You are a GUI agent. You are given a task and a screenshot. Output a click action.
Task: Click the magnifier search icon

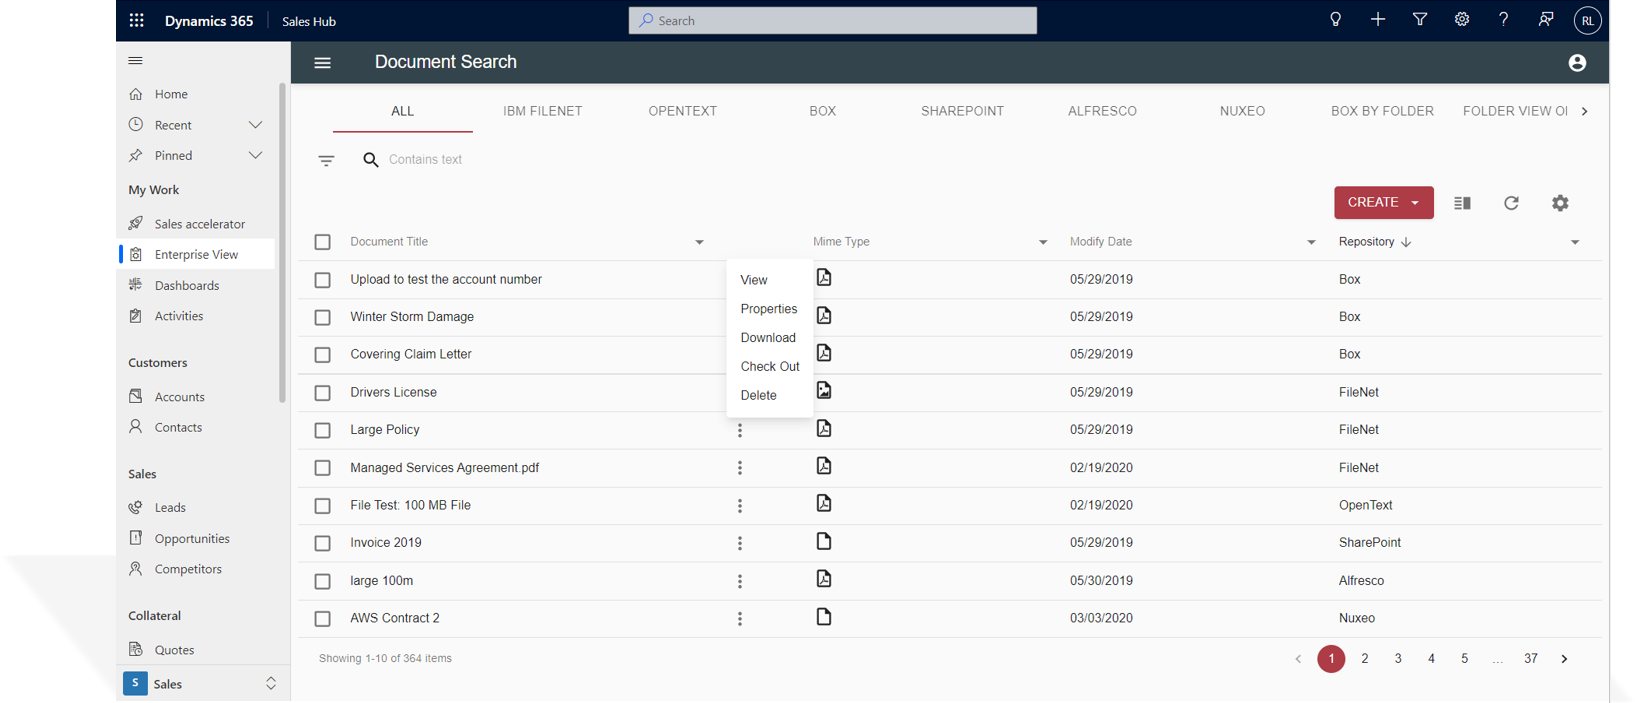click(x=371, y=160)
